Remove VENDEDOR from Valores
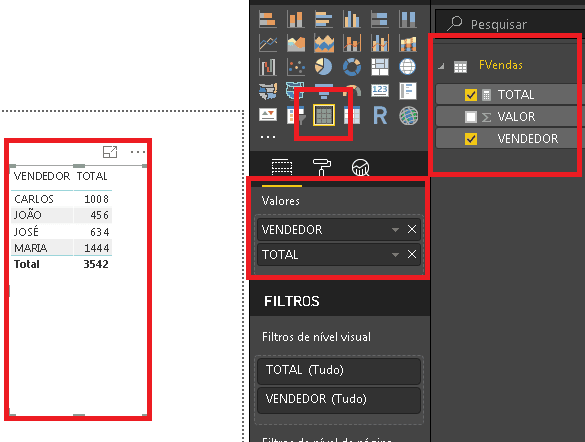 [x=412, y=229]
